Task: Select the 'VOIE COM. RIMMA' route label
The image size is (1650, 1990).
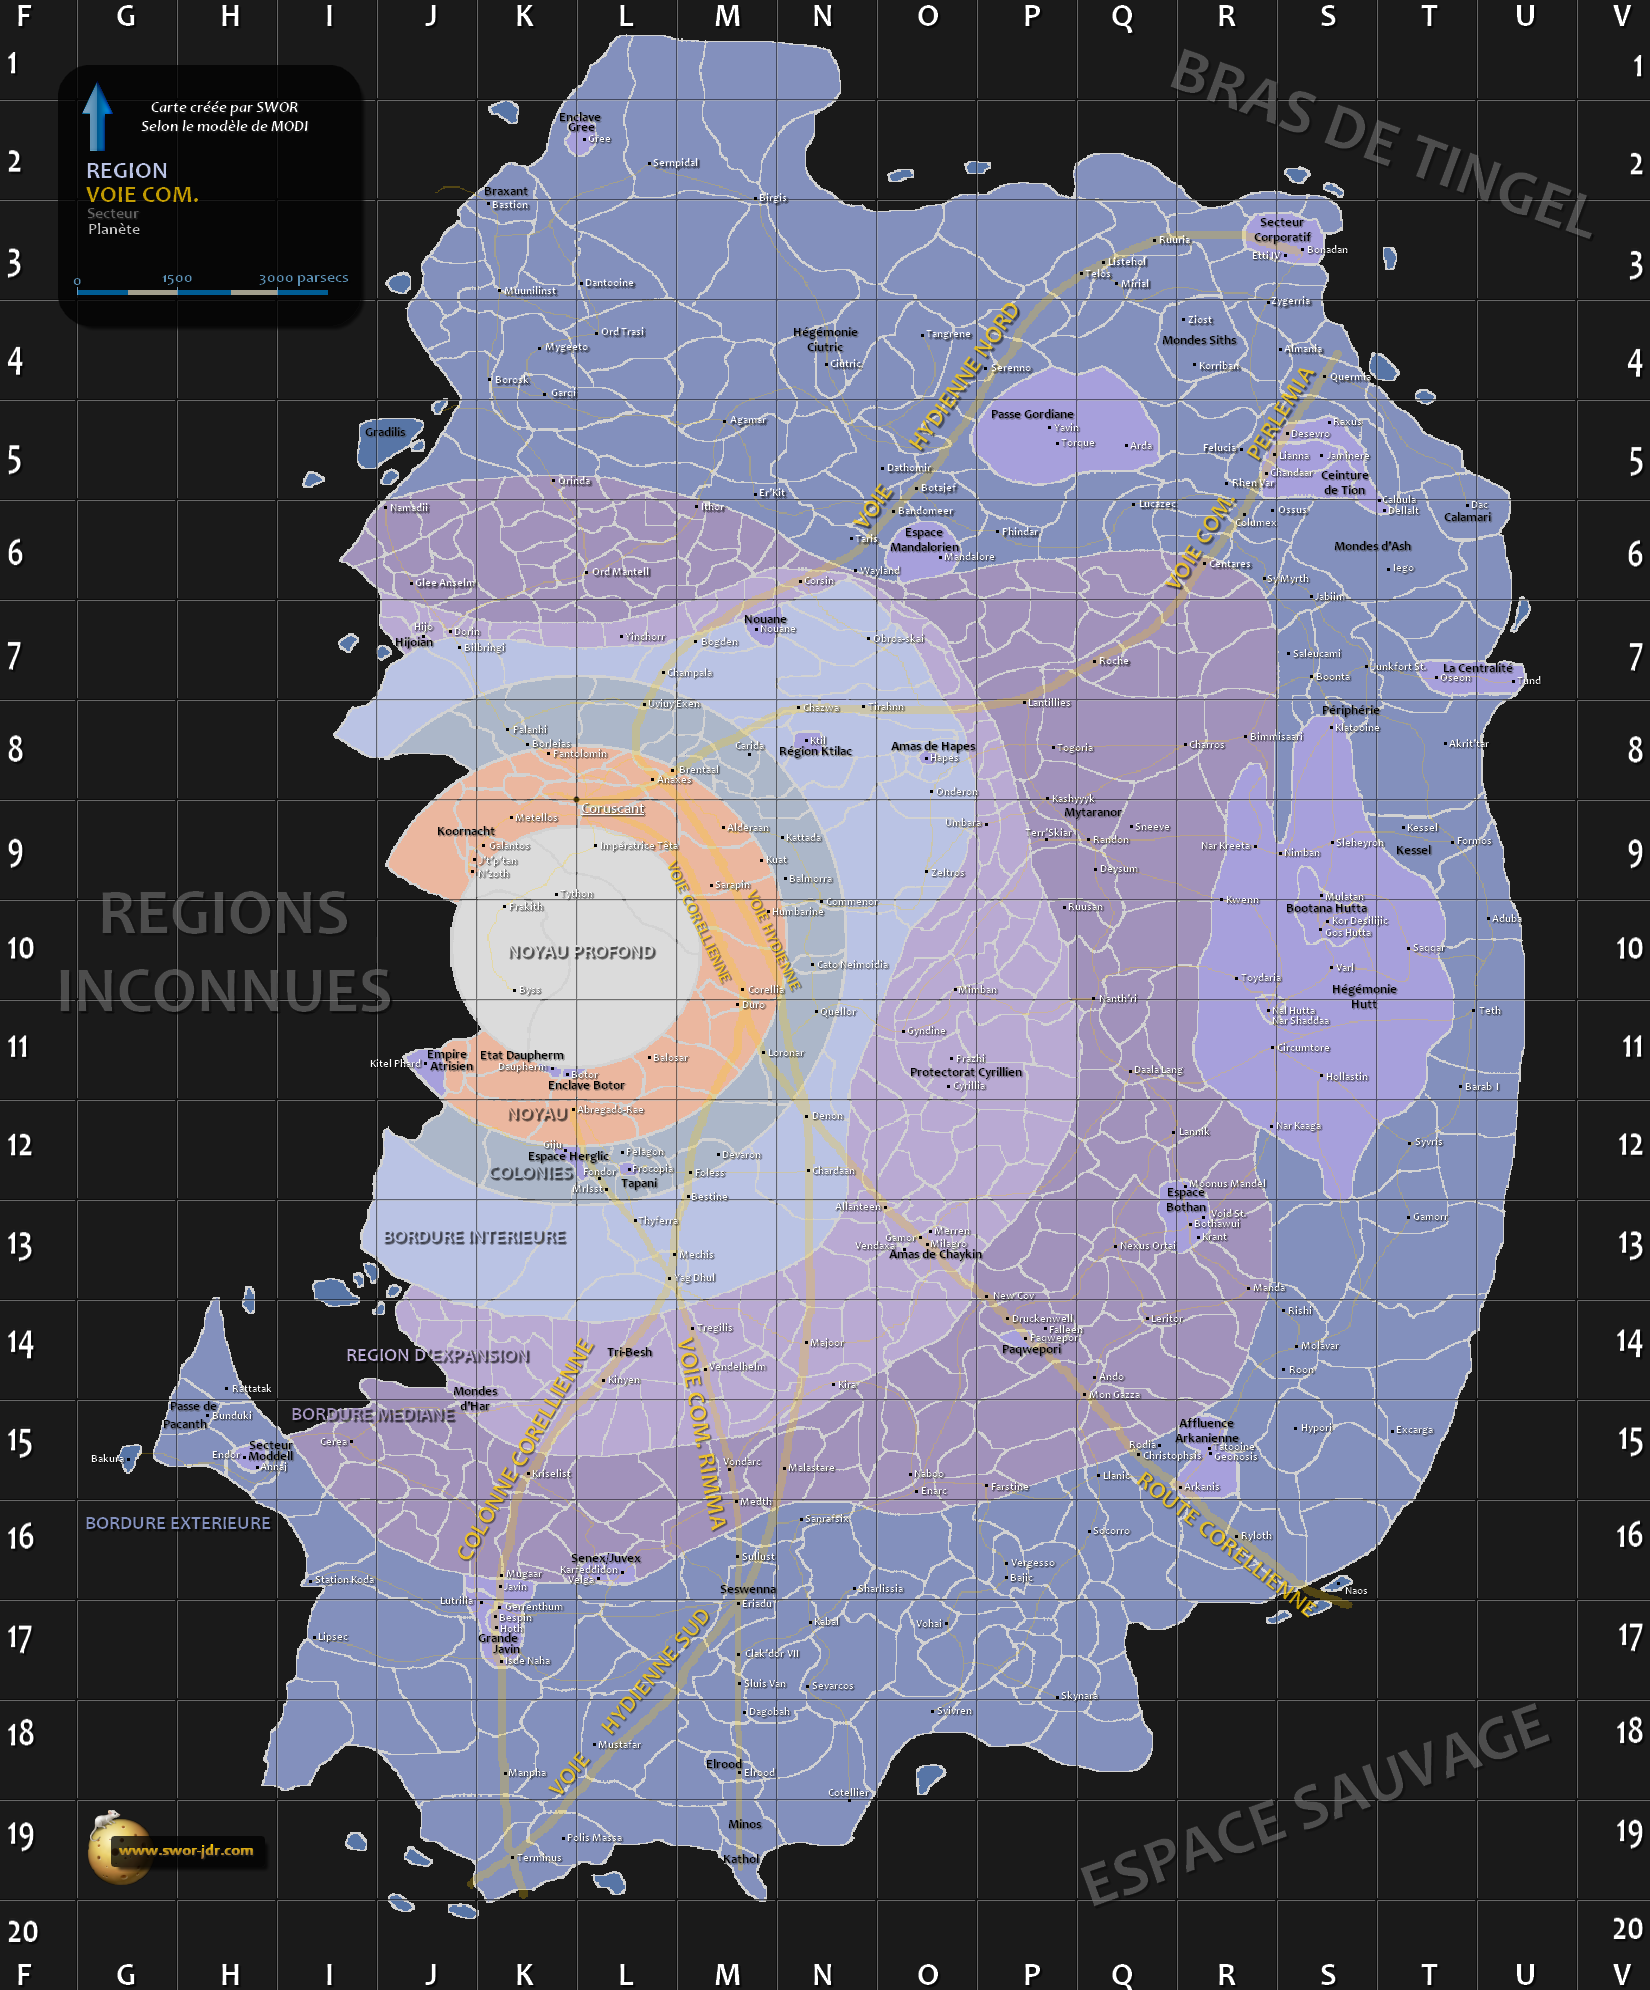Action: (x=702, y=1434)
